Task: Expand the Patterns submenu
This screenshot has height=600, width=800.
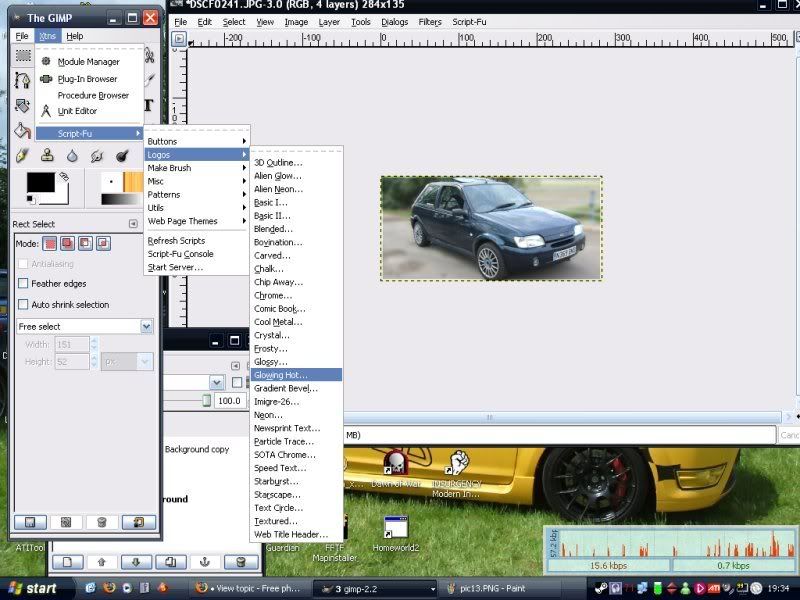Action: (x=196, y=194)
